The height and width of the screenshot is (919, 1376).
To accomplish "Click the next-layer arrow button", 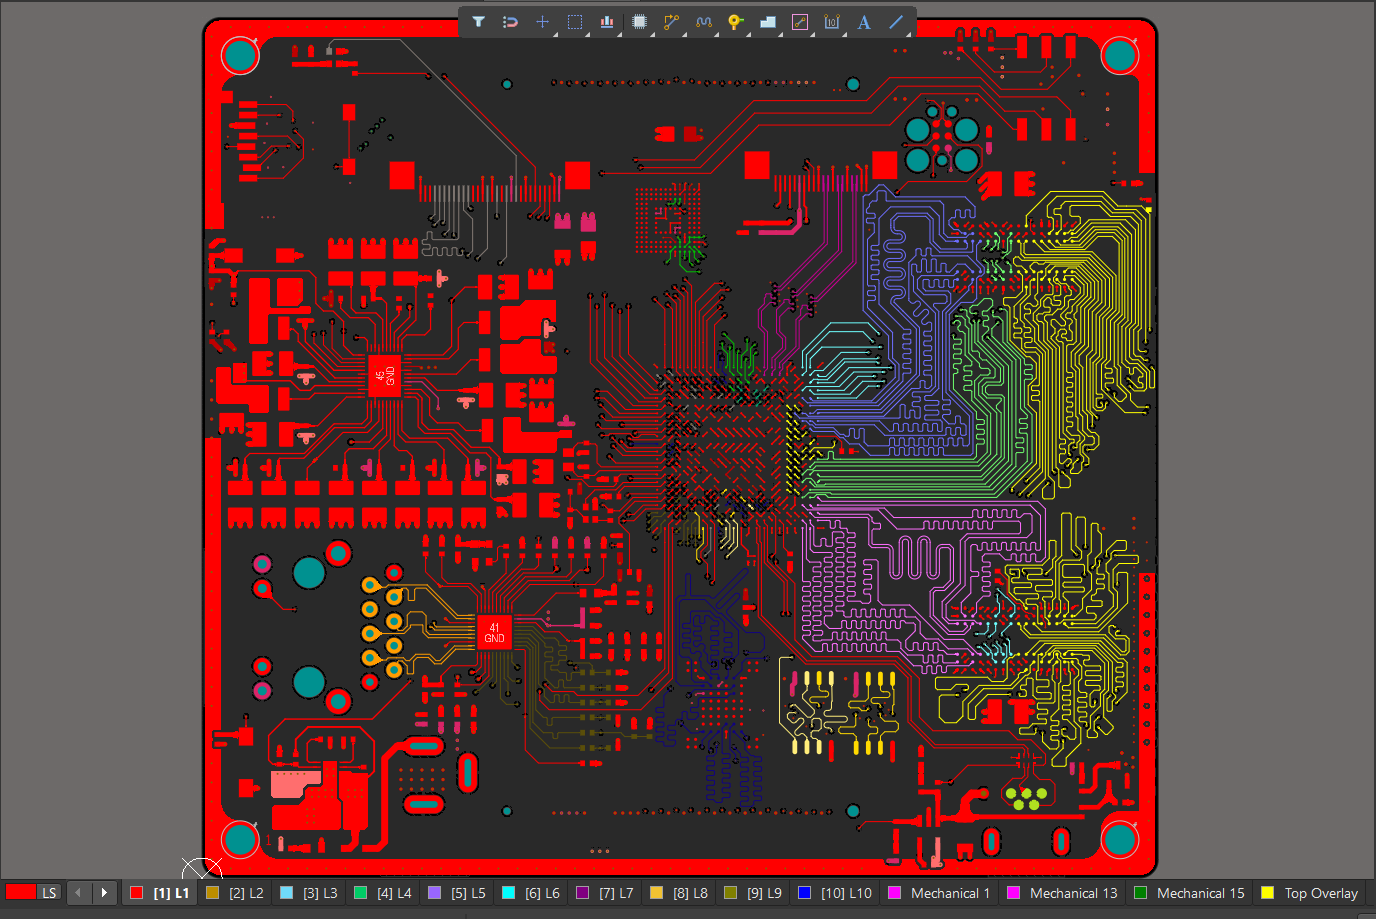I will 105,893.
